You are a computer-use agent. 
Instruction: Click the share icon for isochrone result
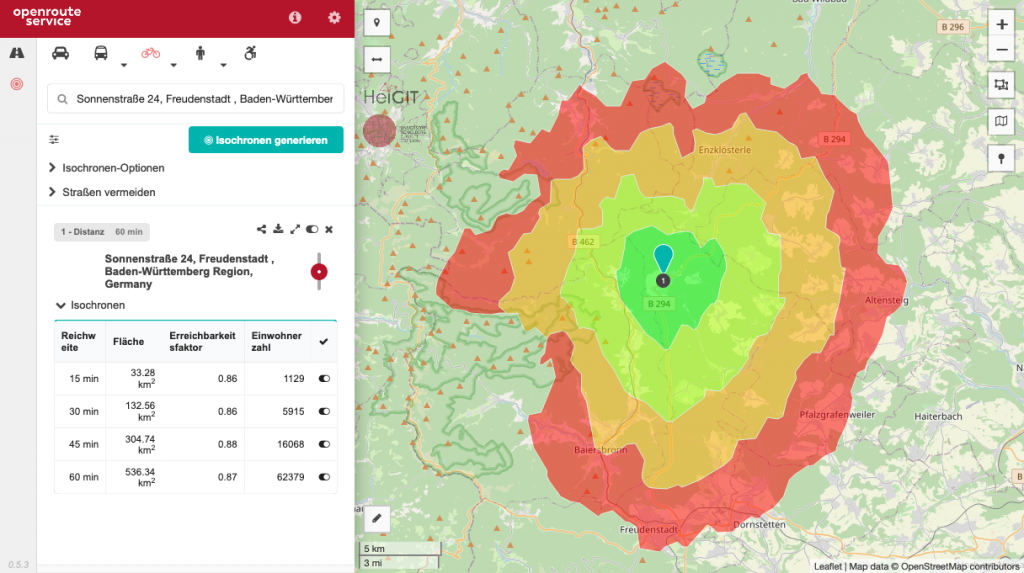pyautogui.click(x=262, y=229)
